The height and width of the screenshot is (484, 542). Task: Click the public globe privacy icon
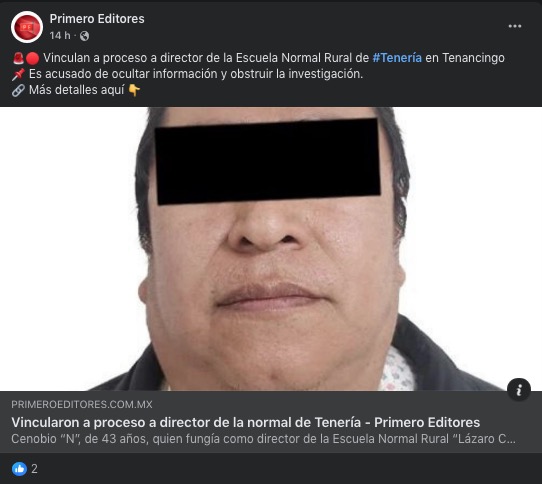84,36
